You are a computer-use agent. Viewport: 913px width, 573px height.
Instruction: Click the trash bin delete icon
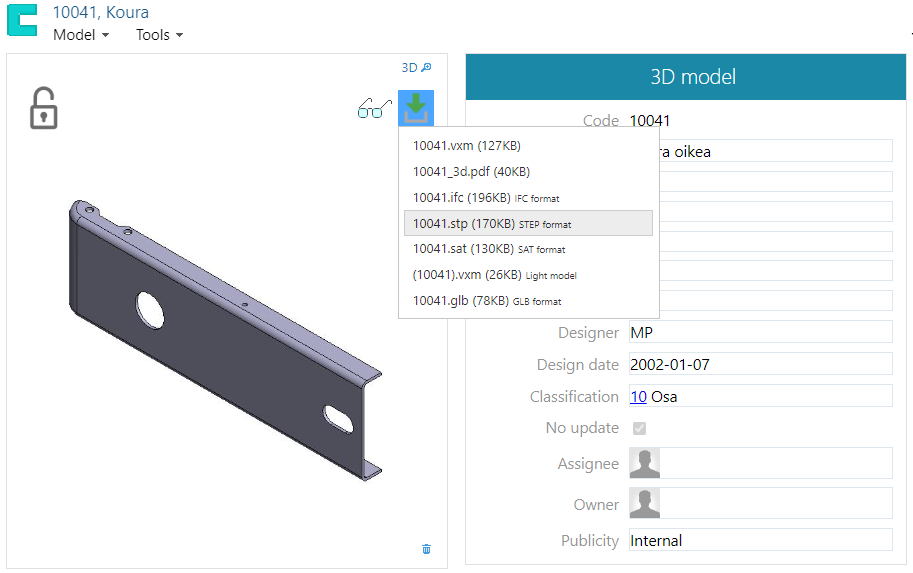coord(427,549)
